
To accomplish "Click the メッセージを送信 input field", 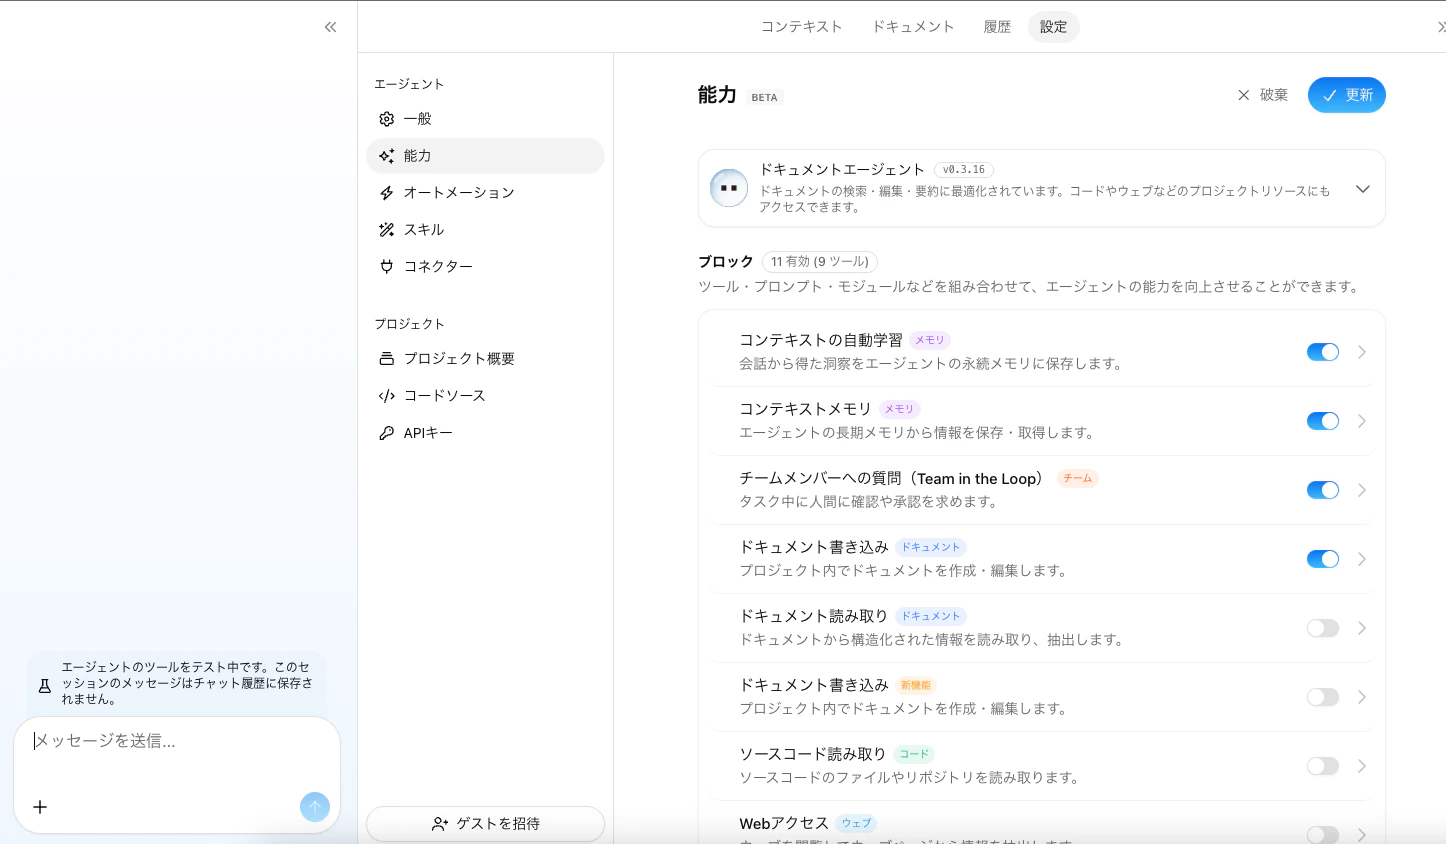I will tap(177, 741).
